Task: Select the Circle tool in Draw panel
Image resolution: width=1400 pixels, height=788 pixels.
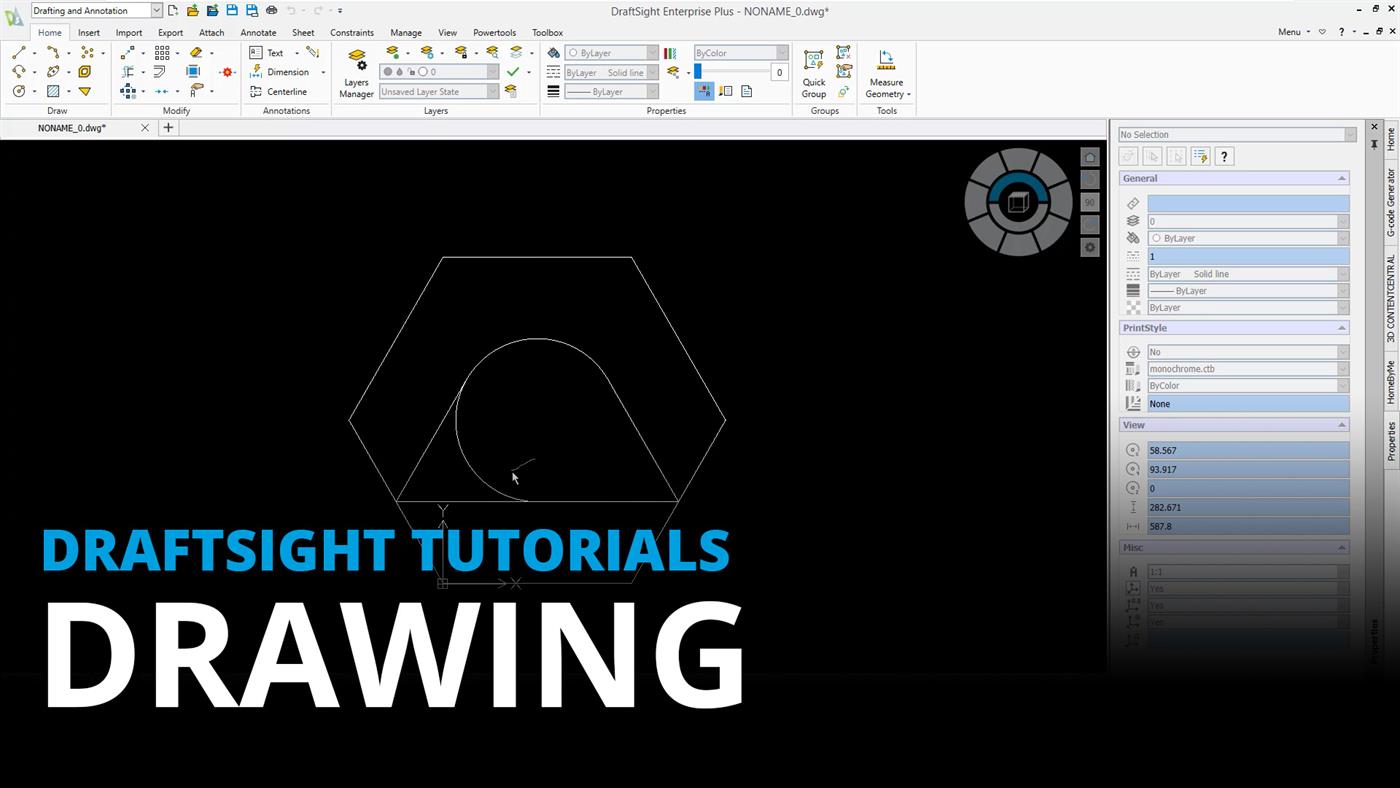Action: click(x=20, y=91)
